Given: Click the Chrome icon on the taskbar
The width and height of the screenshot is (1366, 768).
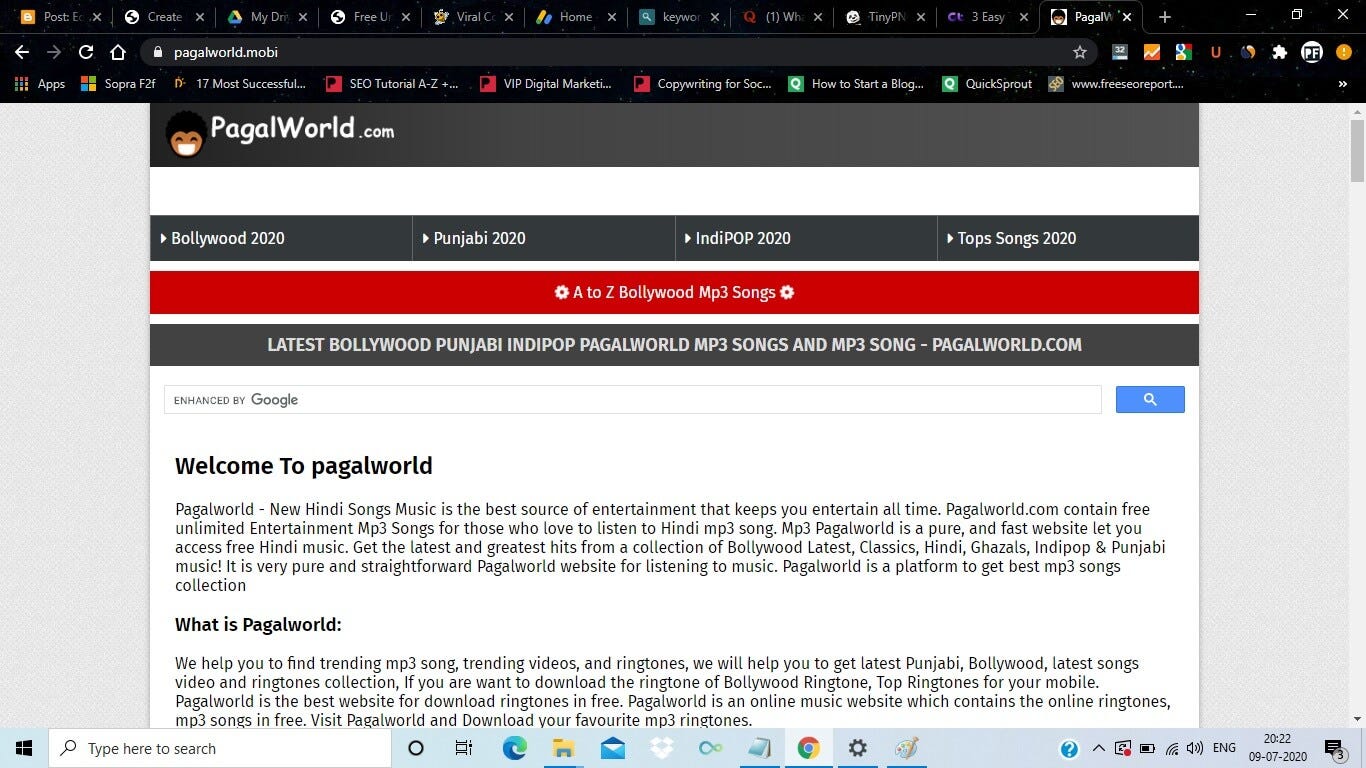Looking at the screenshot, I should coord(809,748).
